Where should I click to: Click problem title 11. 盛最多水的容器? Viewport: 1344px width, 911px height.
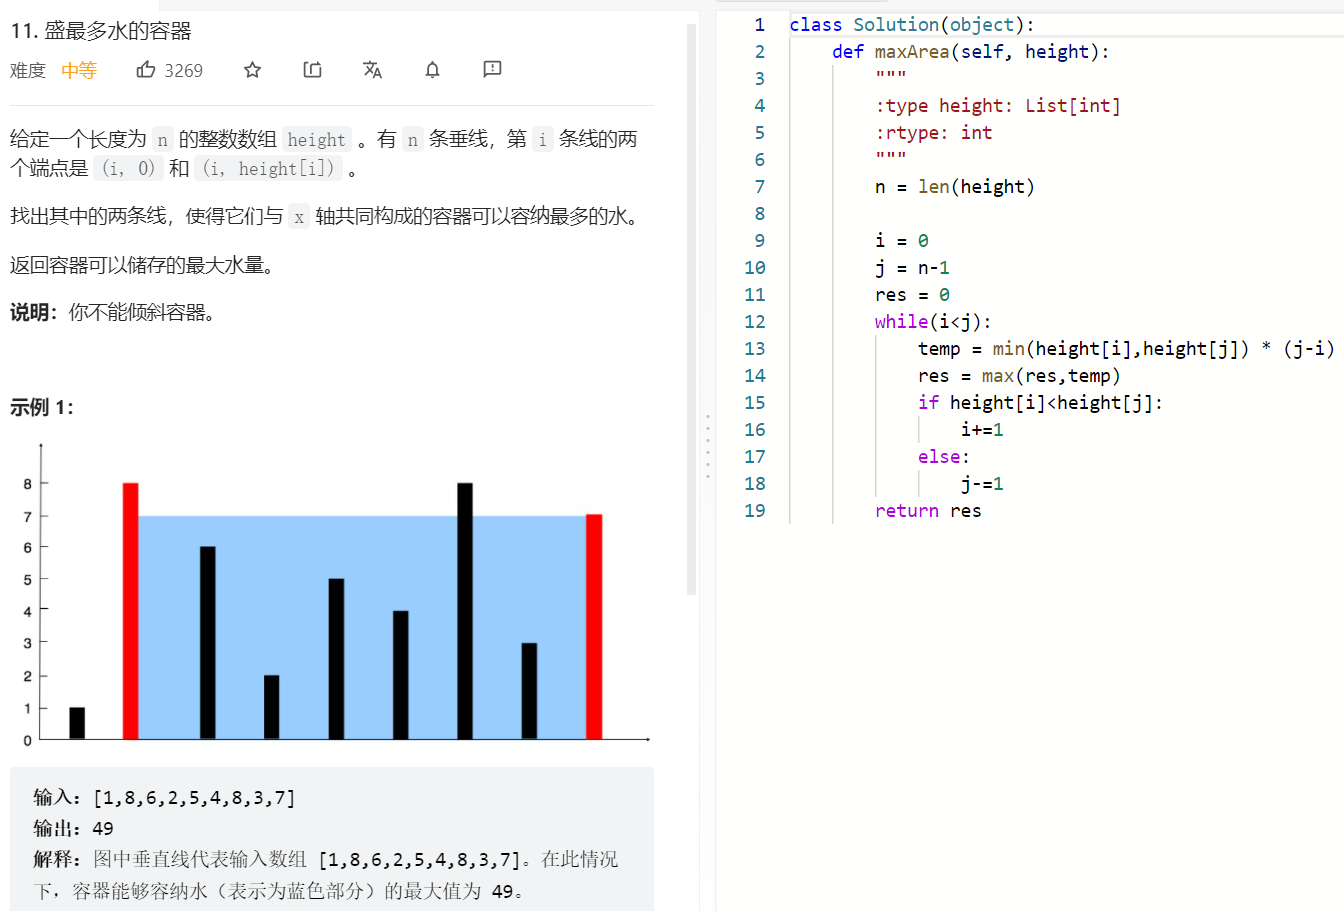pos(101,31)
